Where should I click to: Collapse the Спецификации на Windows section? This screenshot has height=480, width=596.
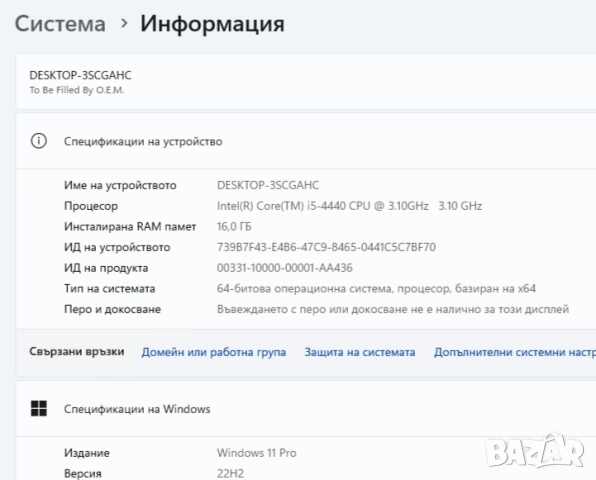[306, 409]
